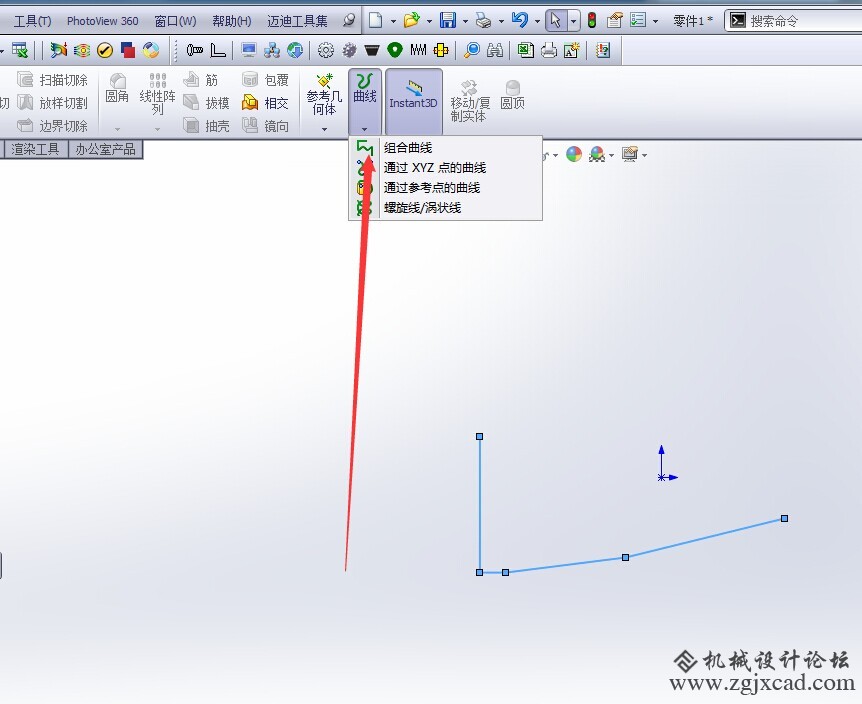
Task: Click the help document icon with question mark
Action: pyautogui.click(x=603, y=51)
